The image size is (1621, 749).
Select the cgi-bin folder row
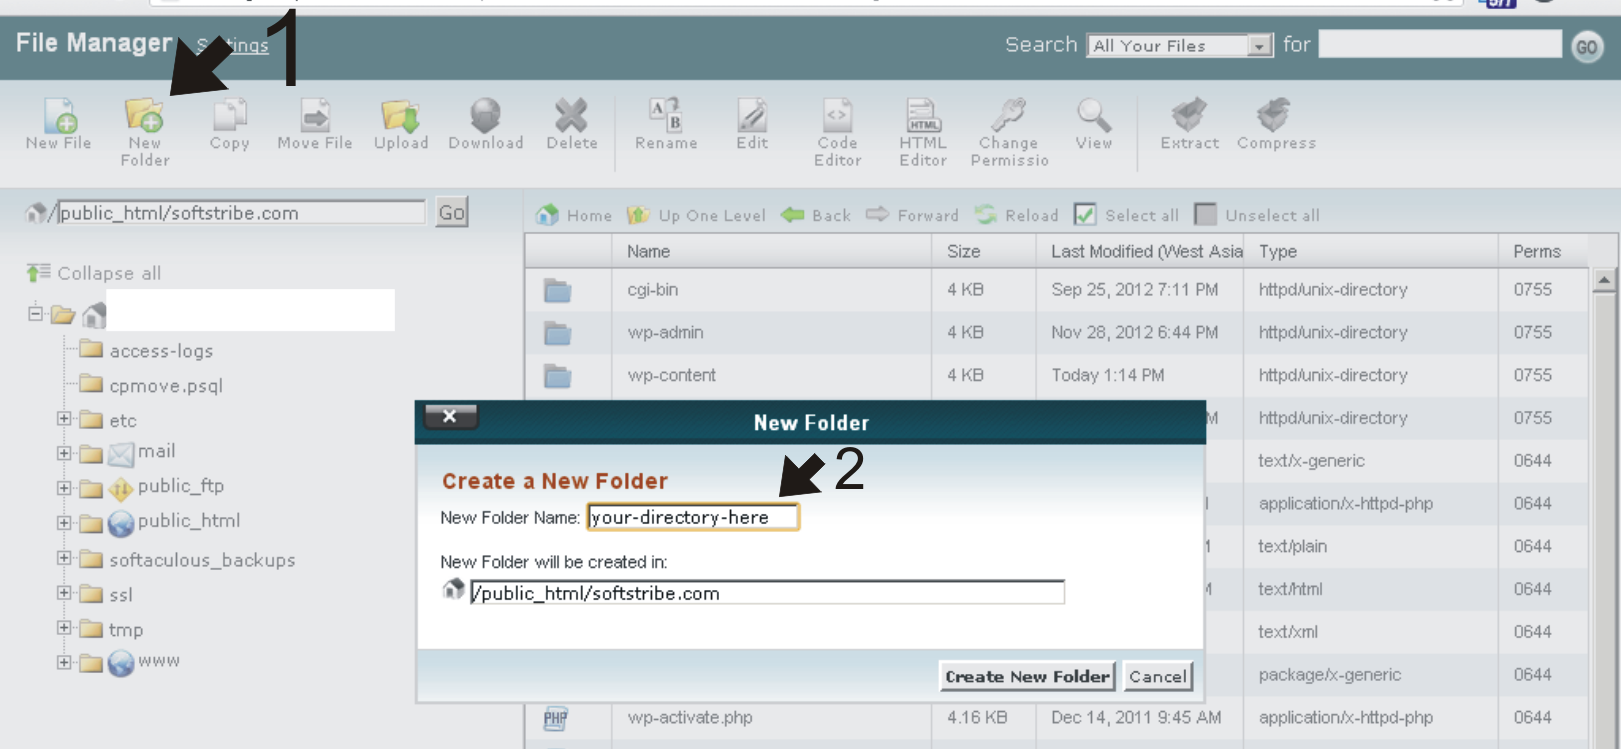(1056, 290)
